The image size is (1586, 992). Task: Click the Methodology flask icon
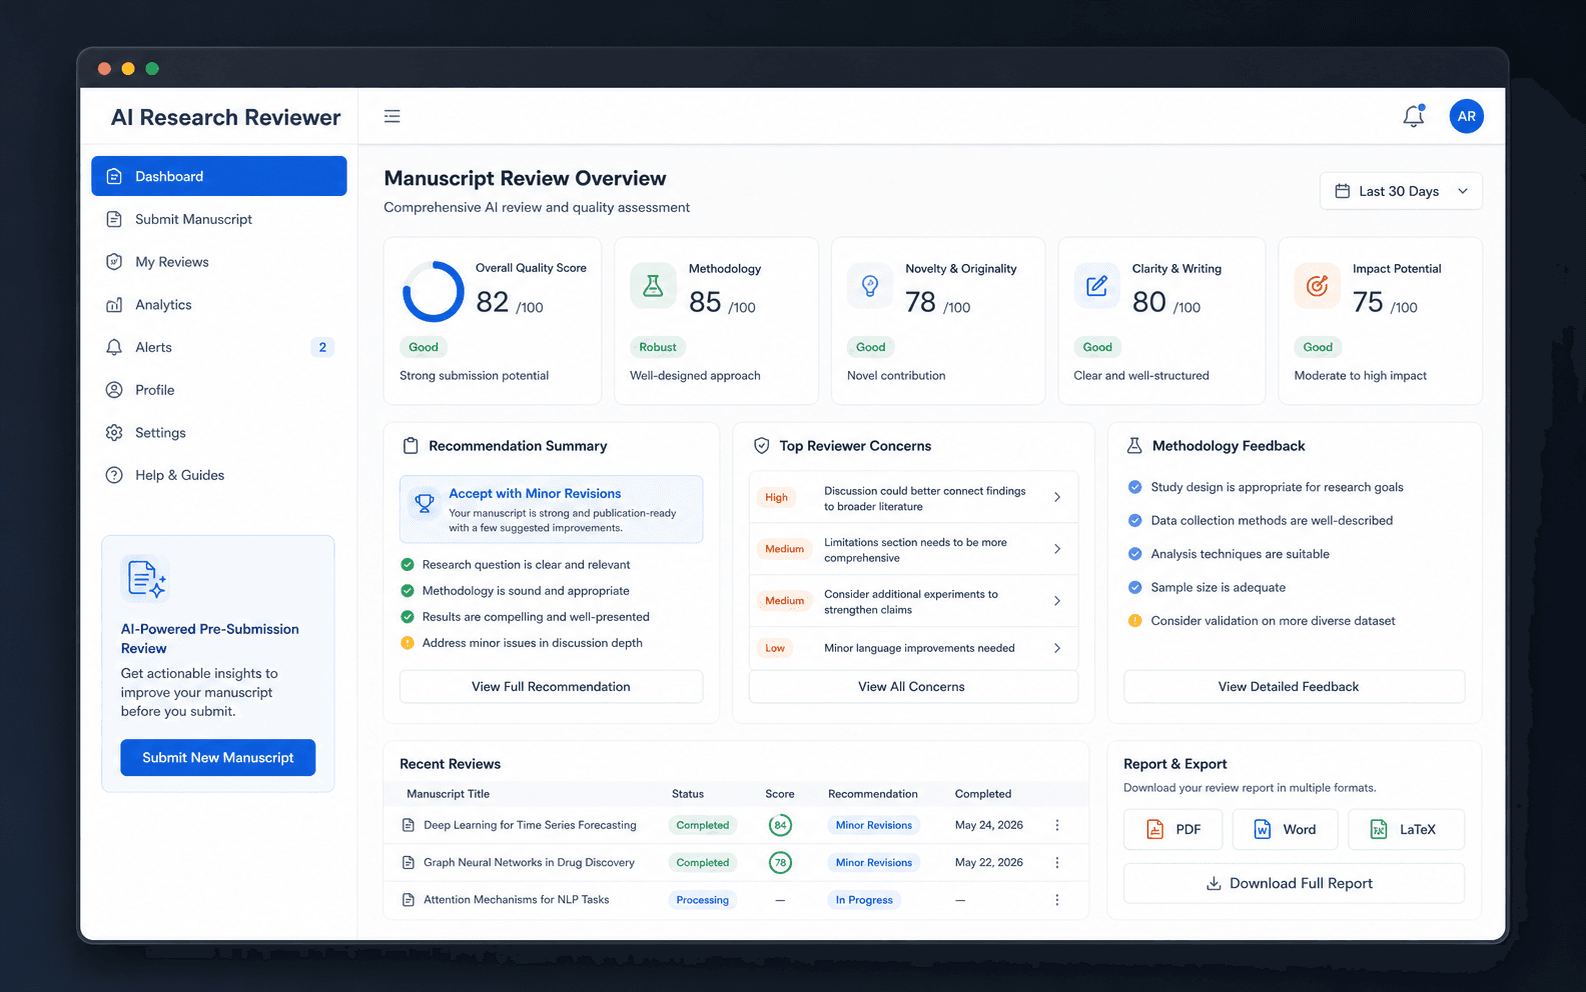click(x=653, y=286)
